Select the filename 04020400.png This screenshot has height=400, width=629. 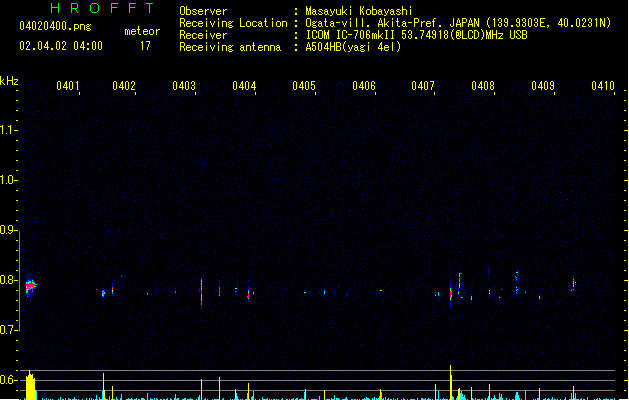coord(55,26)
